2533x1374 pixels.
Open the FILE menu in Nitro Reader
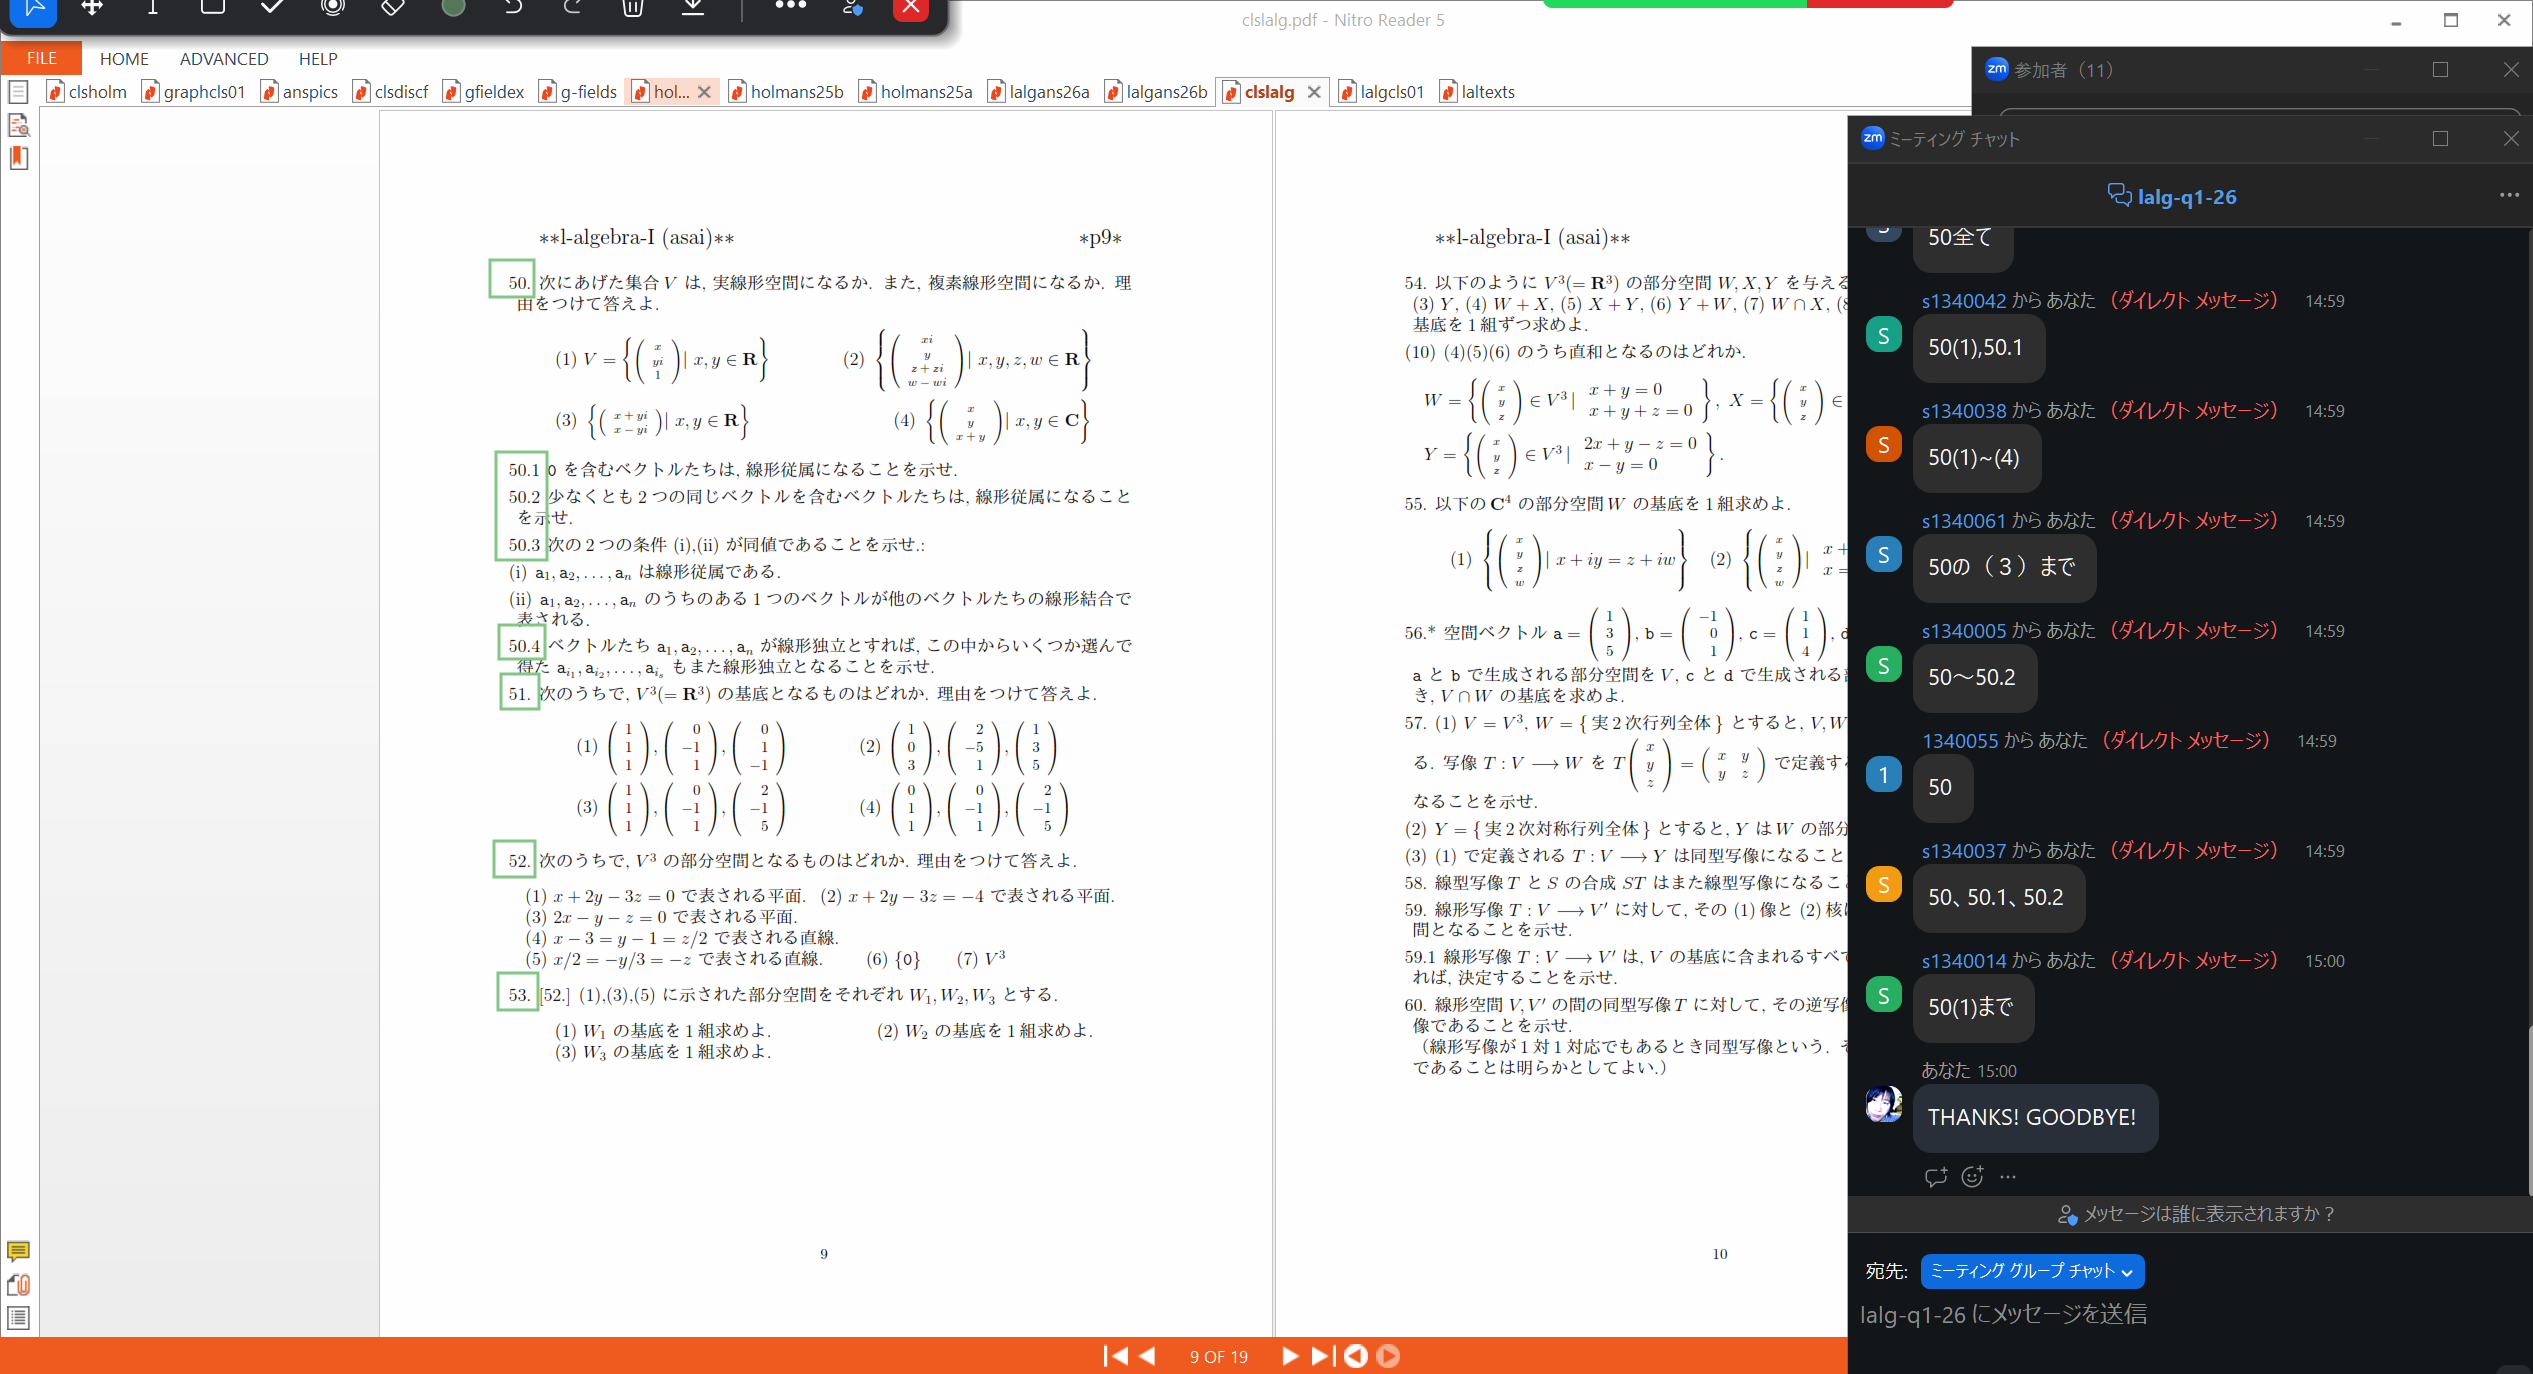41,58
